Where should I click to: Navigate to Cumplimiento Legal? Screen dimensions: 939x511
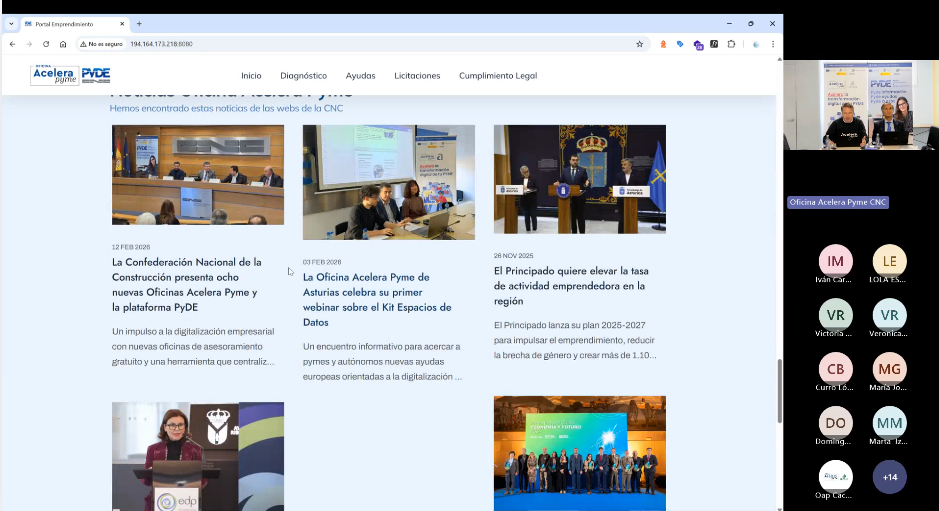pos(498,76)
